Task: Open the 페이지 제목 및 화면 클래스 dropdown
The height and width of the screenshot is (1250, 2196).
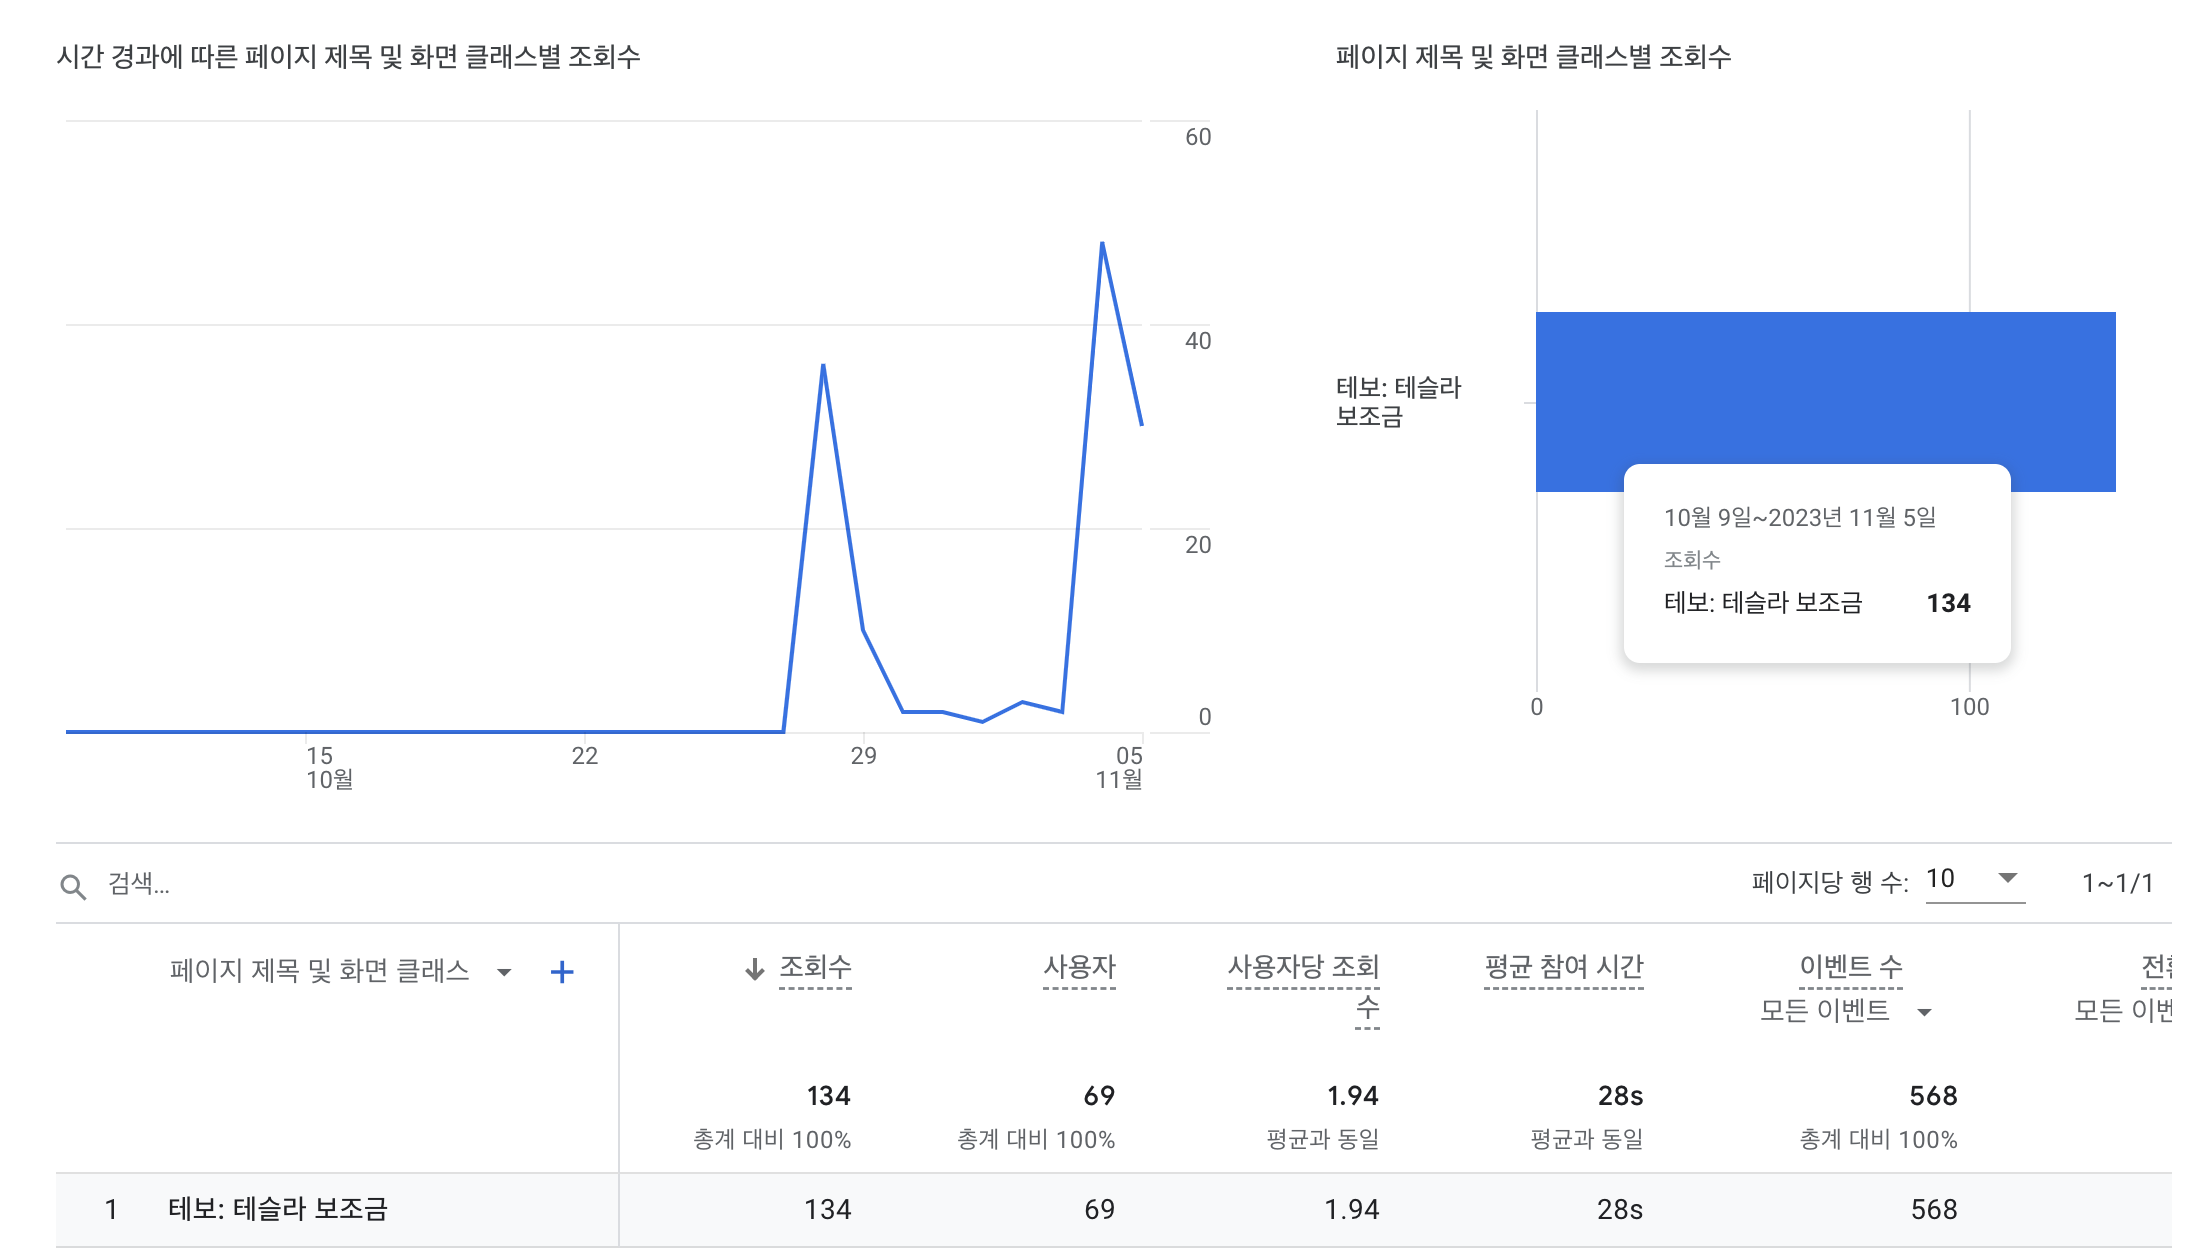Action: tap(504, 972)
